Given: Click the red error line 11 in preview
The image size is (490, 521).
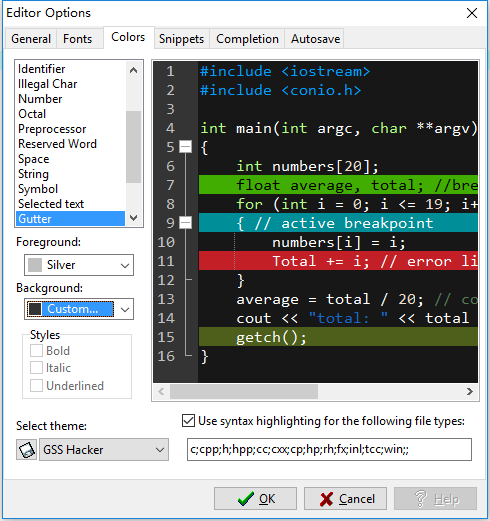Looking at the screenshot, I should point(338,261).
